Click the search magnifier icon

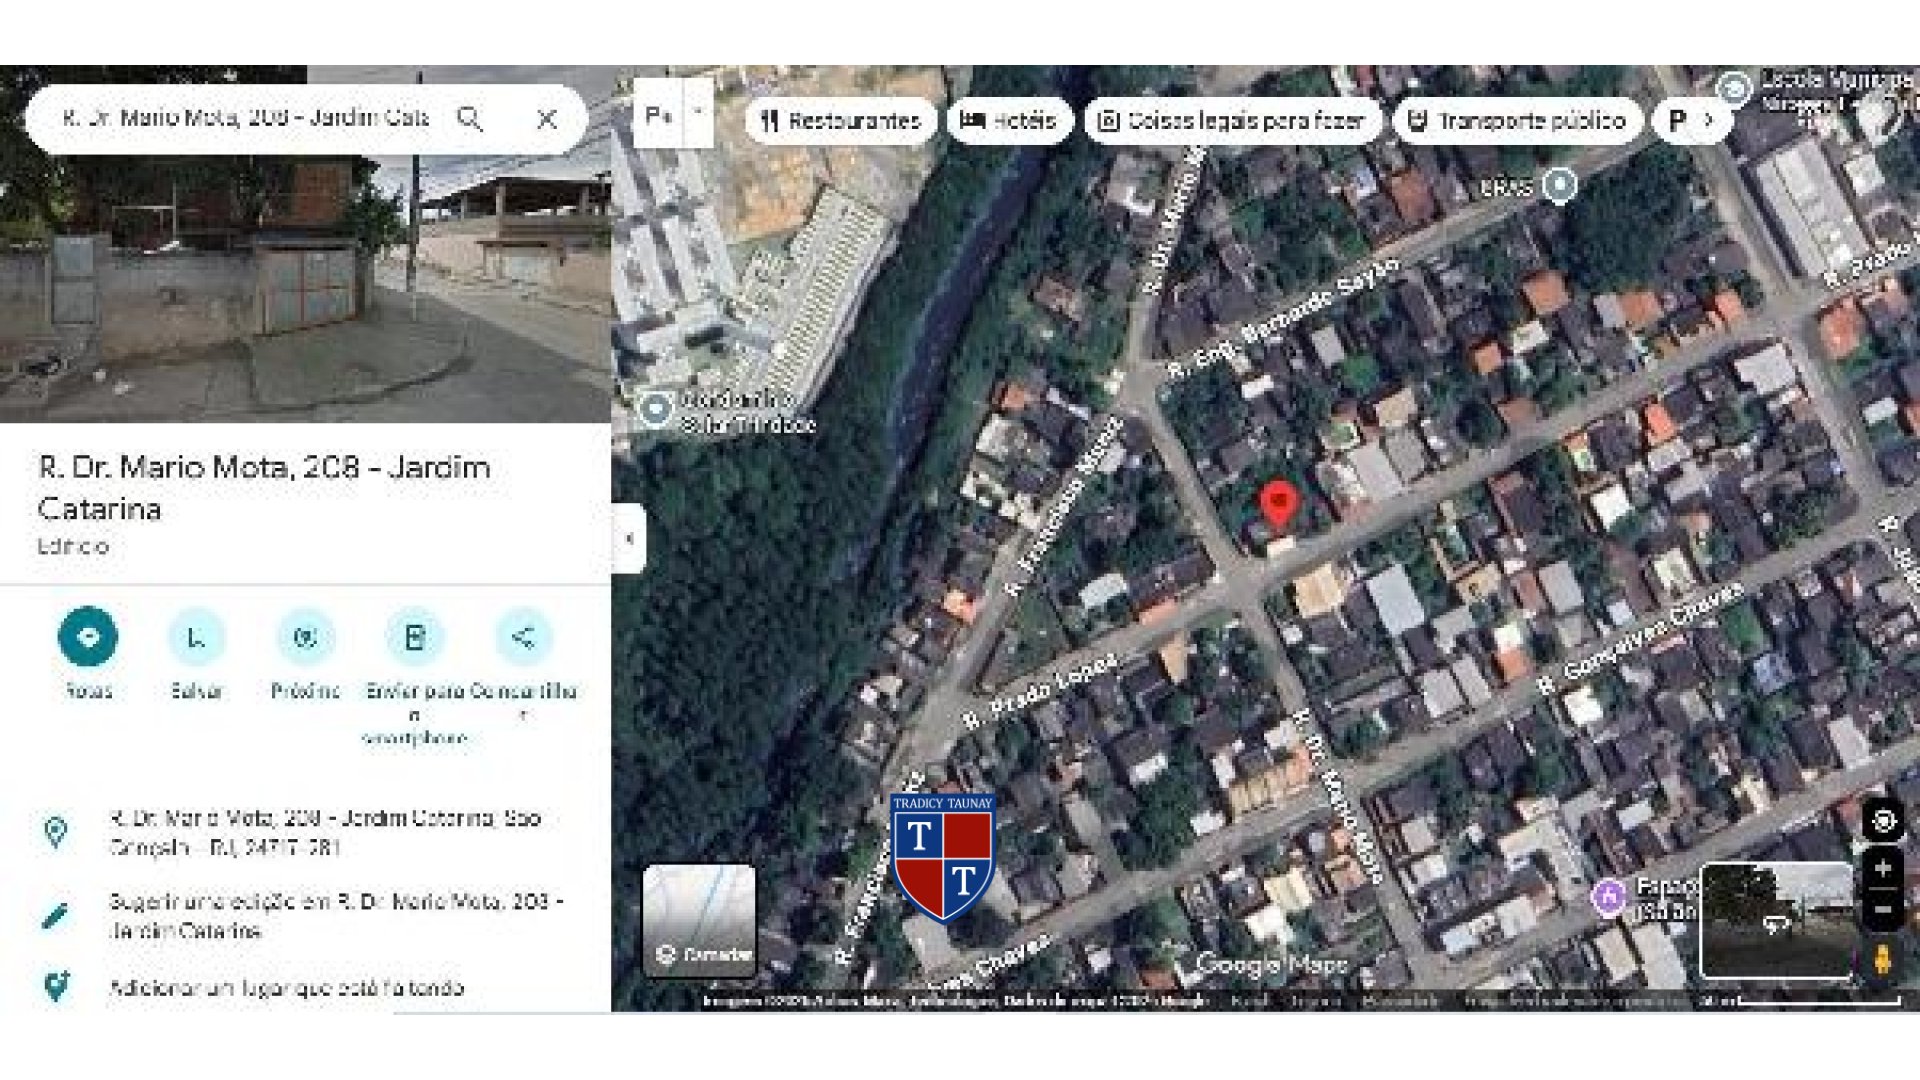(470, 119)
